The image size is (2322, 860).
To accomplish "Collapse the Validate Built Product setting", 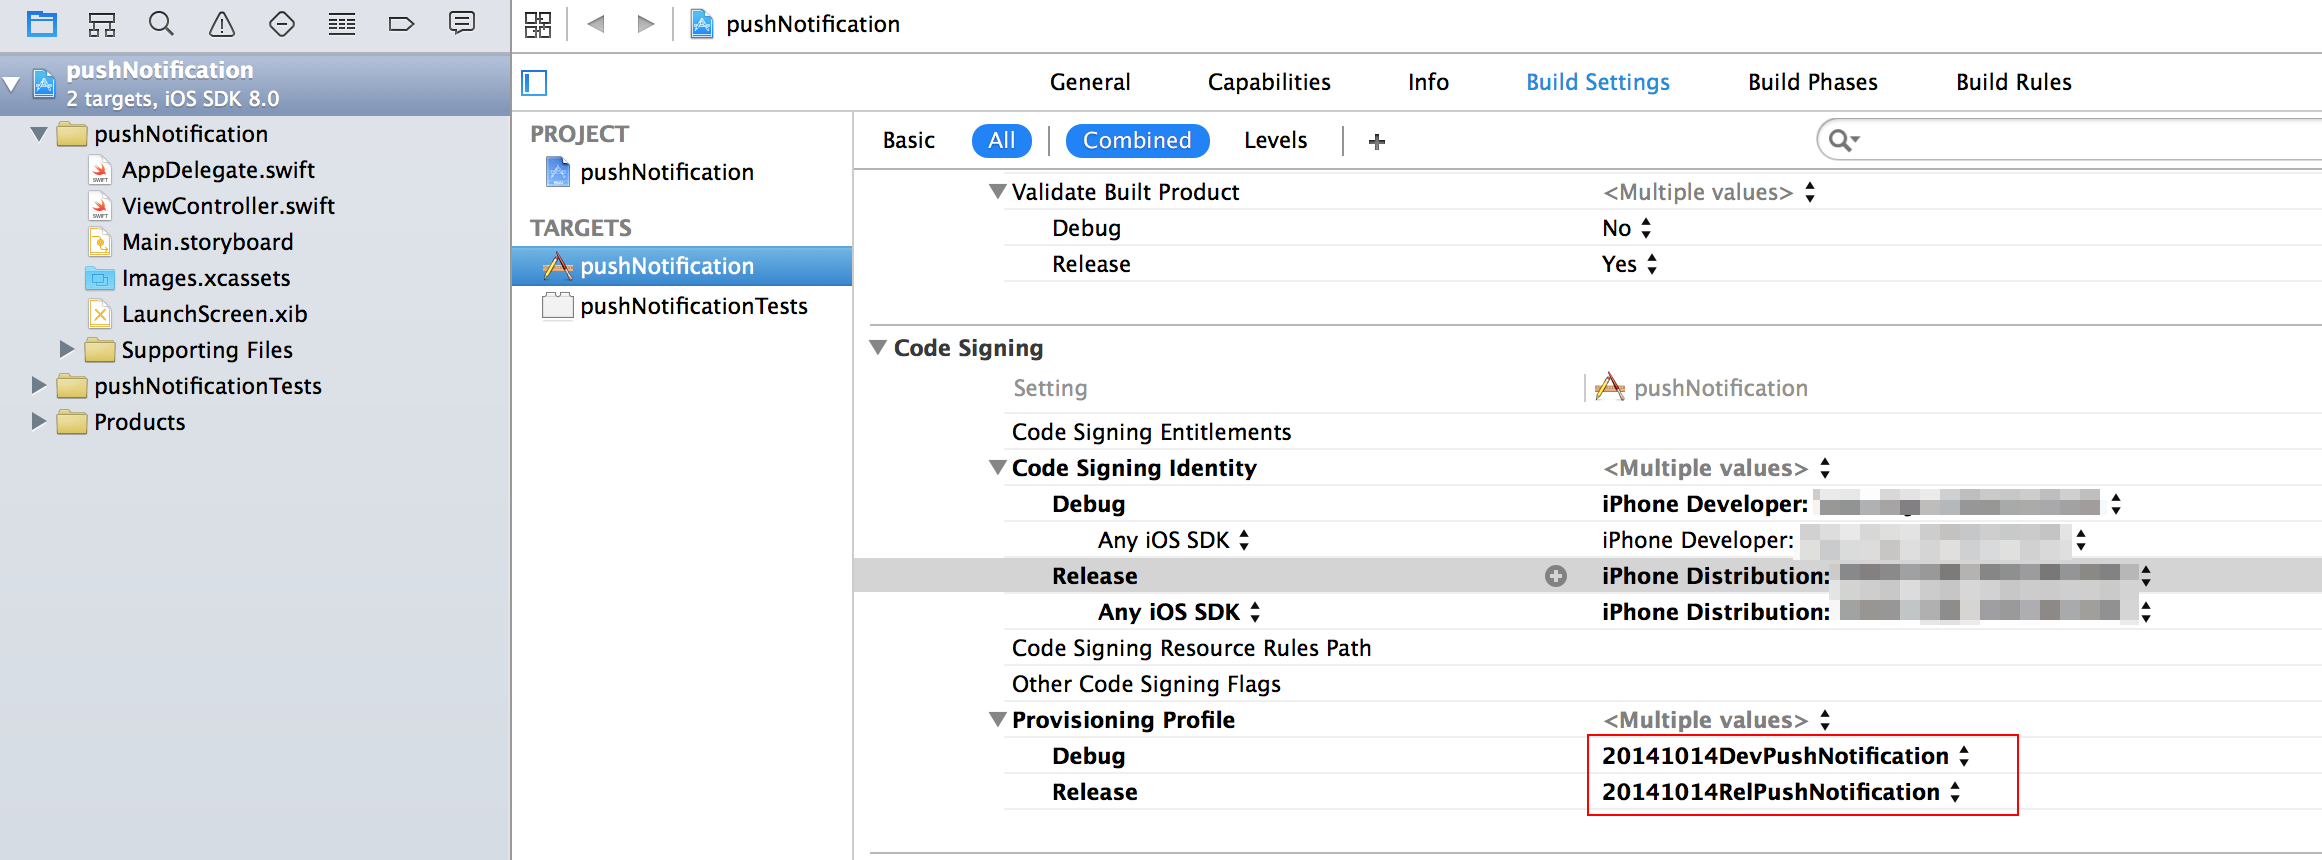I will (x=997, y=191).
